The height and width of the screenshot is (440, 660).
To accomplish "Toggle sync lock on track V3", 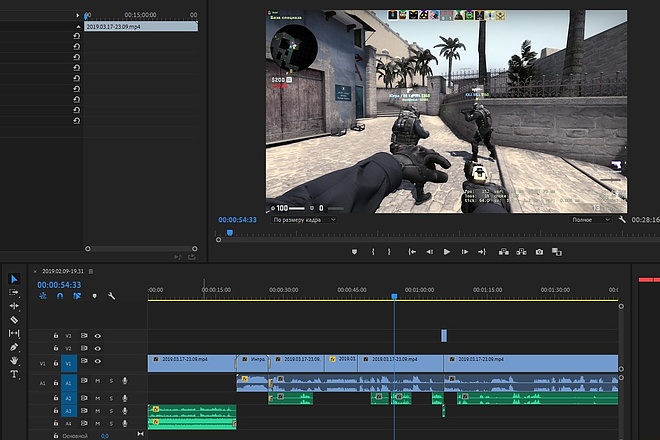I will click(84, 336).
